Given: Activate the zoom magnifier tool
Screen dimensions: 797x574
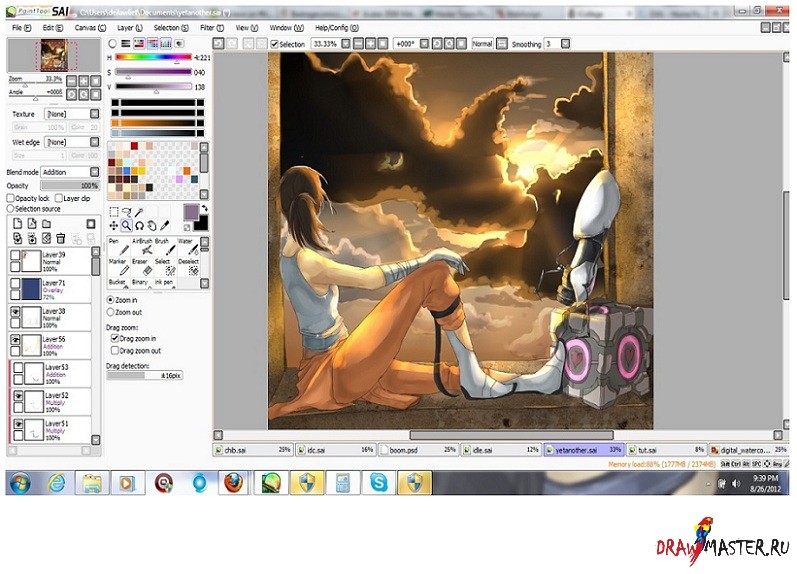Looking at the screenshot, I should tap(127, 226).
